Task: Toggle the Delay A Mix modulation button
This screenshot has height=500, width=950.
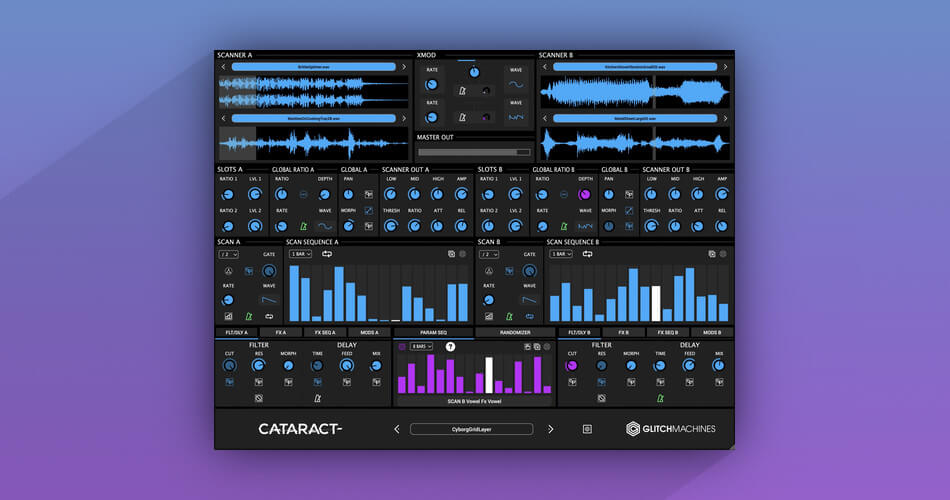Action: point(376,382)
